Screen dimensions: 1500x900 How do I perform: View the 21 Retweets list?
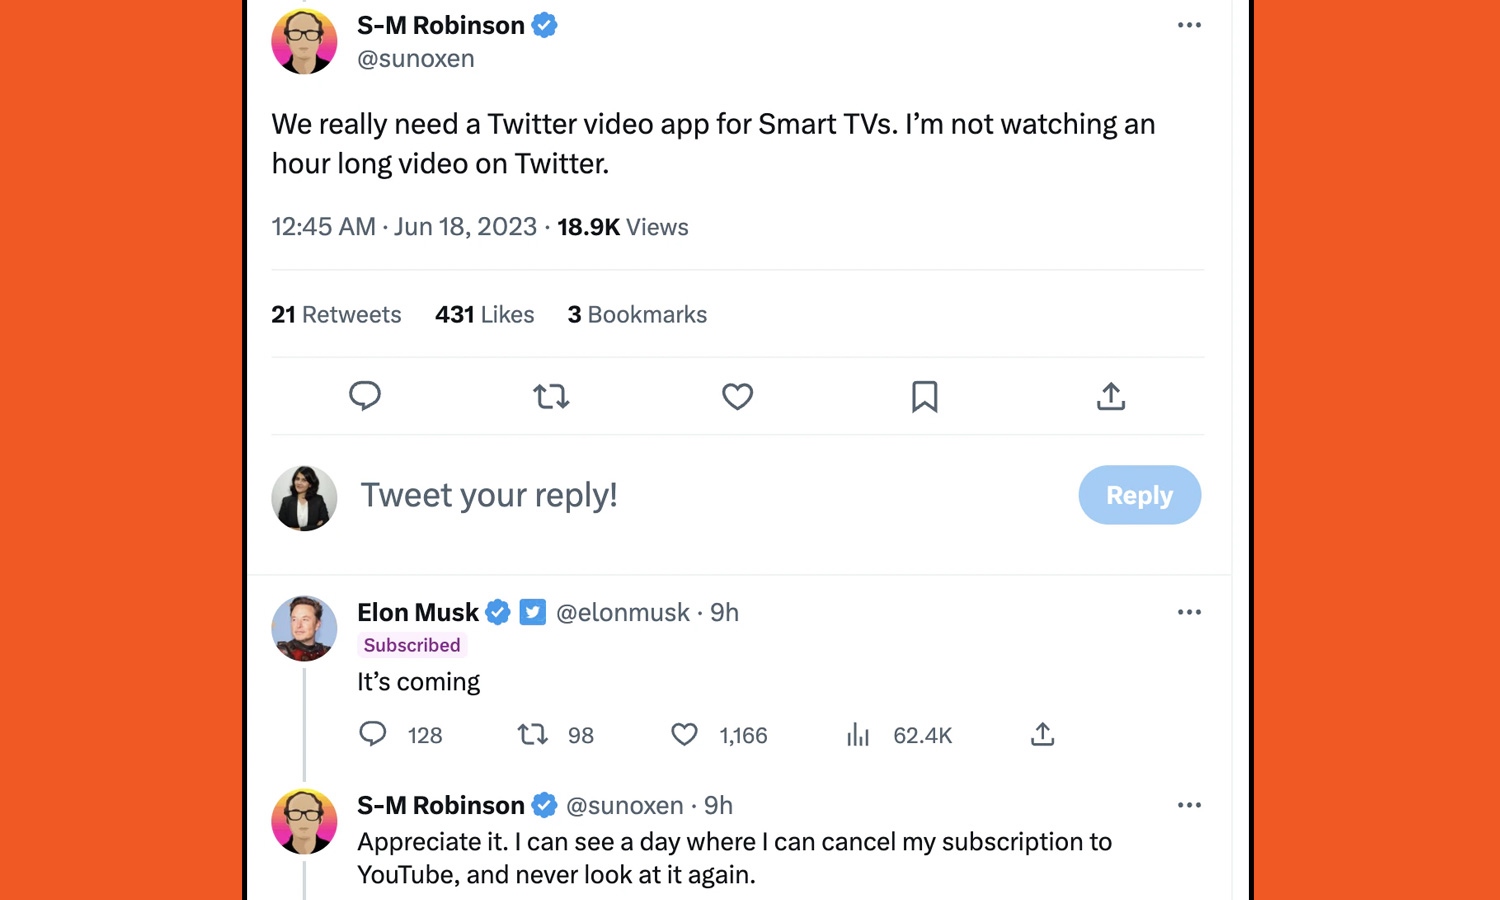(x=336, y=314)
